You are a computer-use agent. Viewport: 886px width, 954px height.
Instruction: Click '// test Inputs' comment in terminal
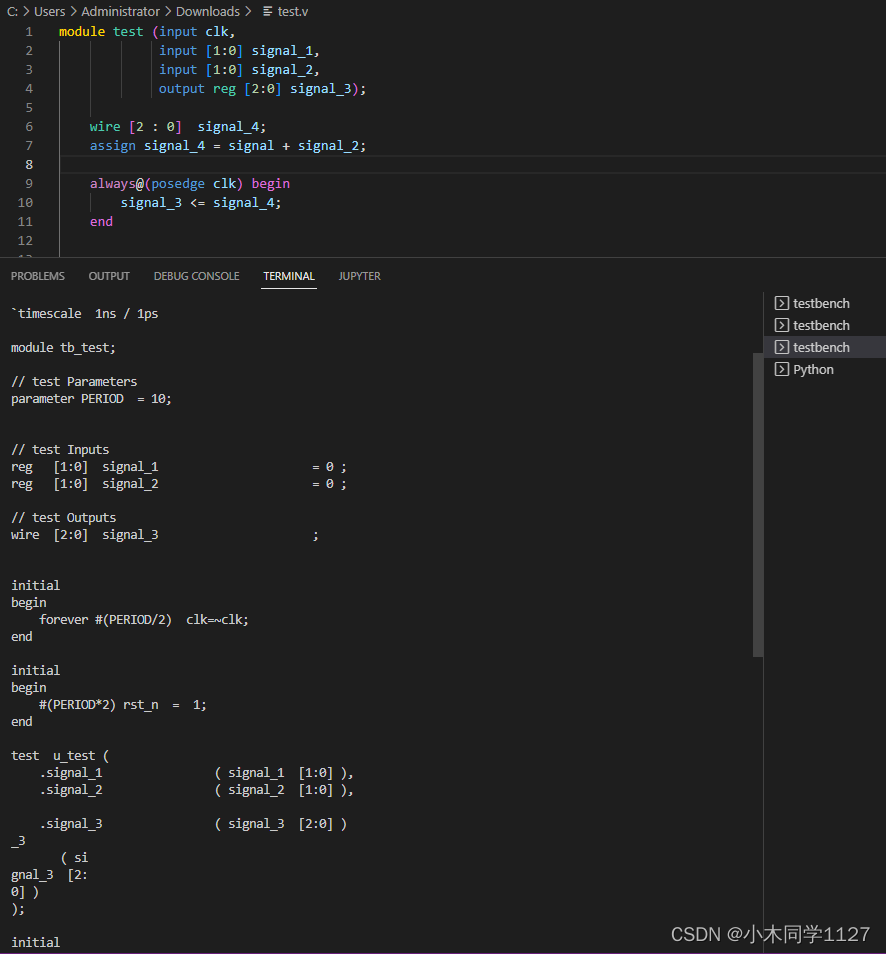60,450
